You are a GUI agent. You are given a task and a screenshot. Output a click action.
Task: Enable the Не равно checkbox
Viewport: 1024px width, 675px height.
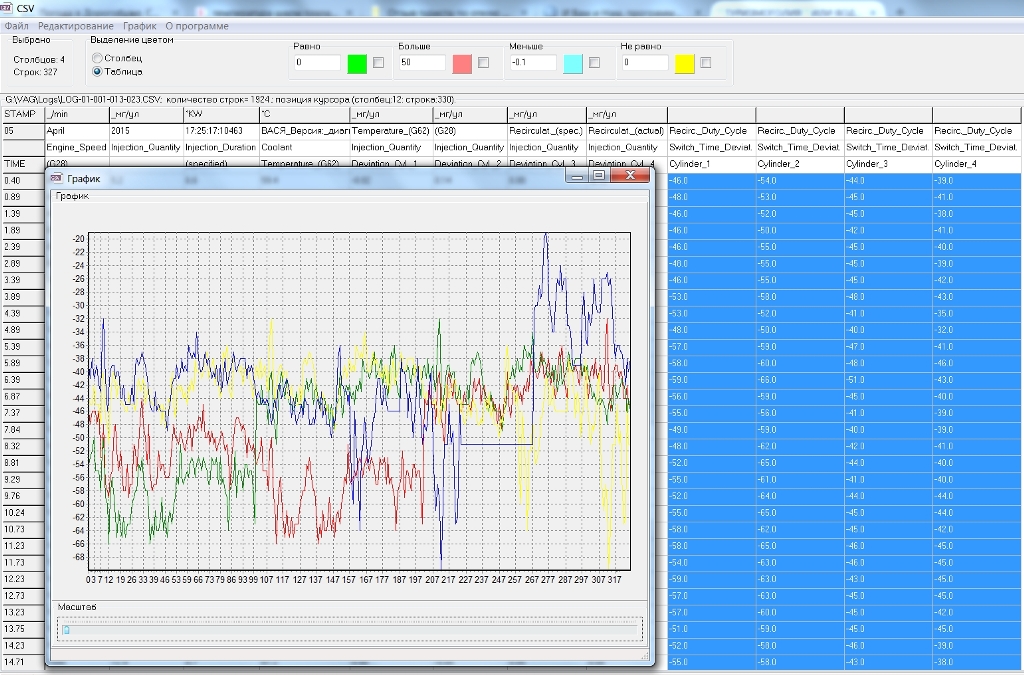(705, 63)
